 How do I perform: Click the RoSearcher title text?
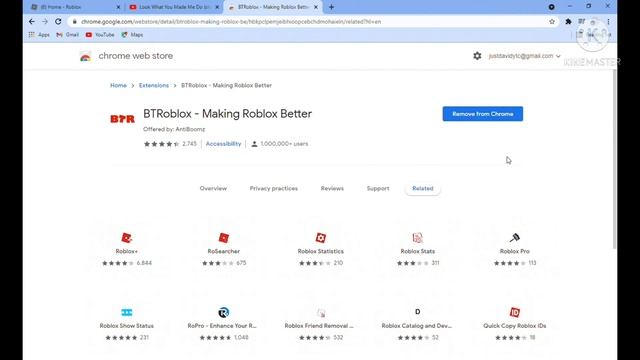(224, 251)
